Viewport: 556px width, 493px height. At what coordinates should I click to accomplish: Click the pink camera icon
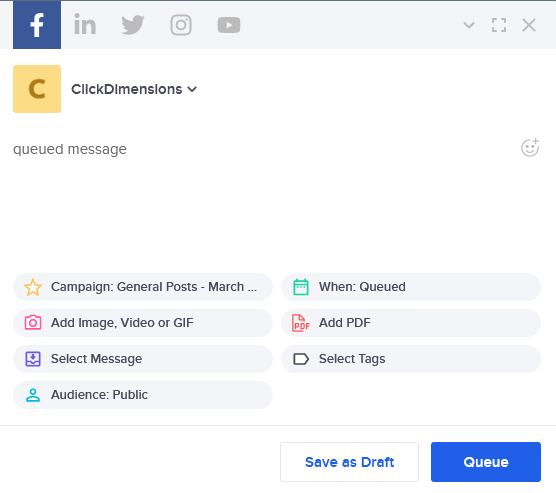33,323
